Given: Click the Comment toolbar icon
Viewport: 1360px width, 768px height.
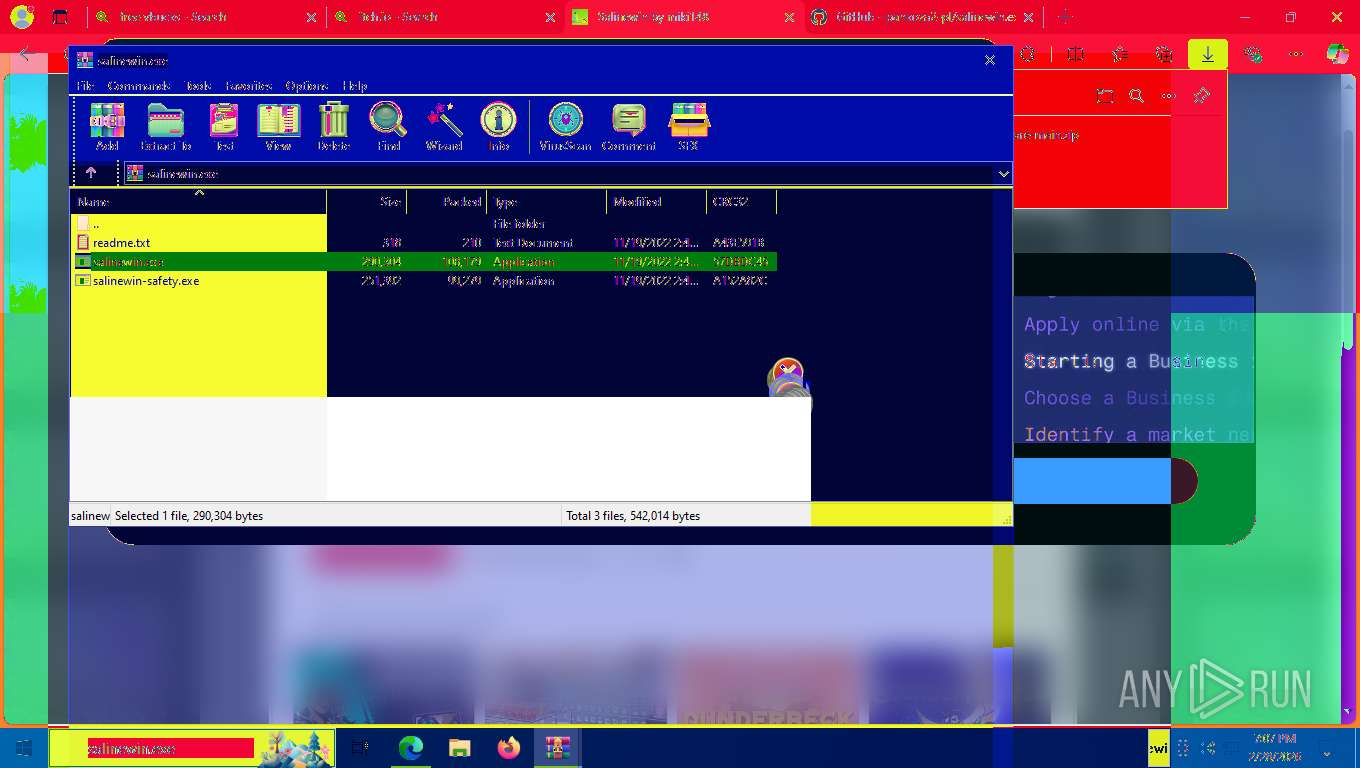Looking at the screenshot, I should click(x=629, y=126).
